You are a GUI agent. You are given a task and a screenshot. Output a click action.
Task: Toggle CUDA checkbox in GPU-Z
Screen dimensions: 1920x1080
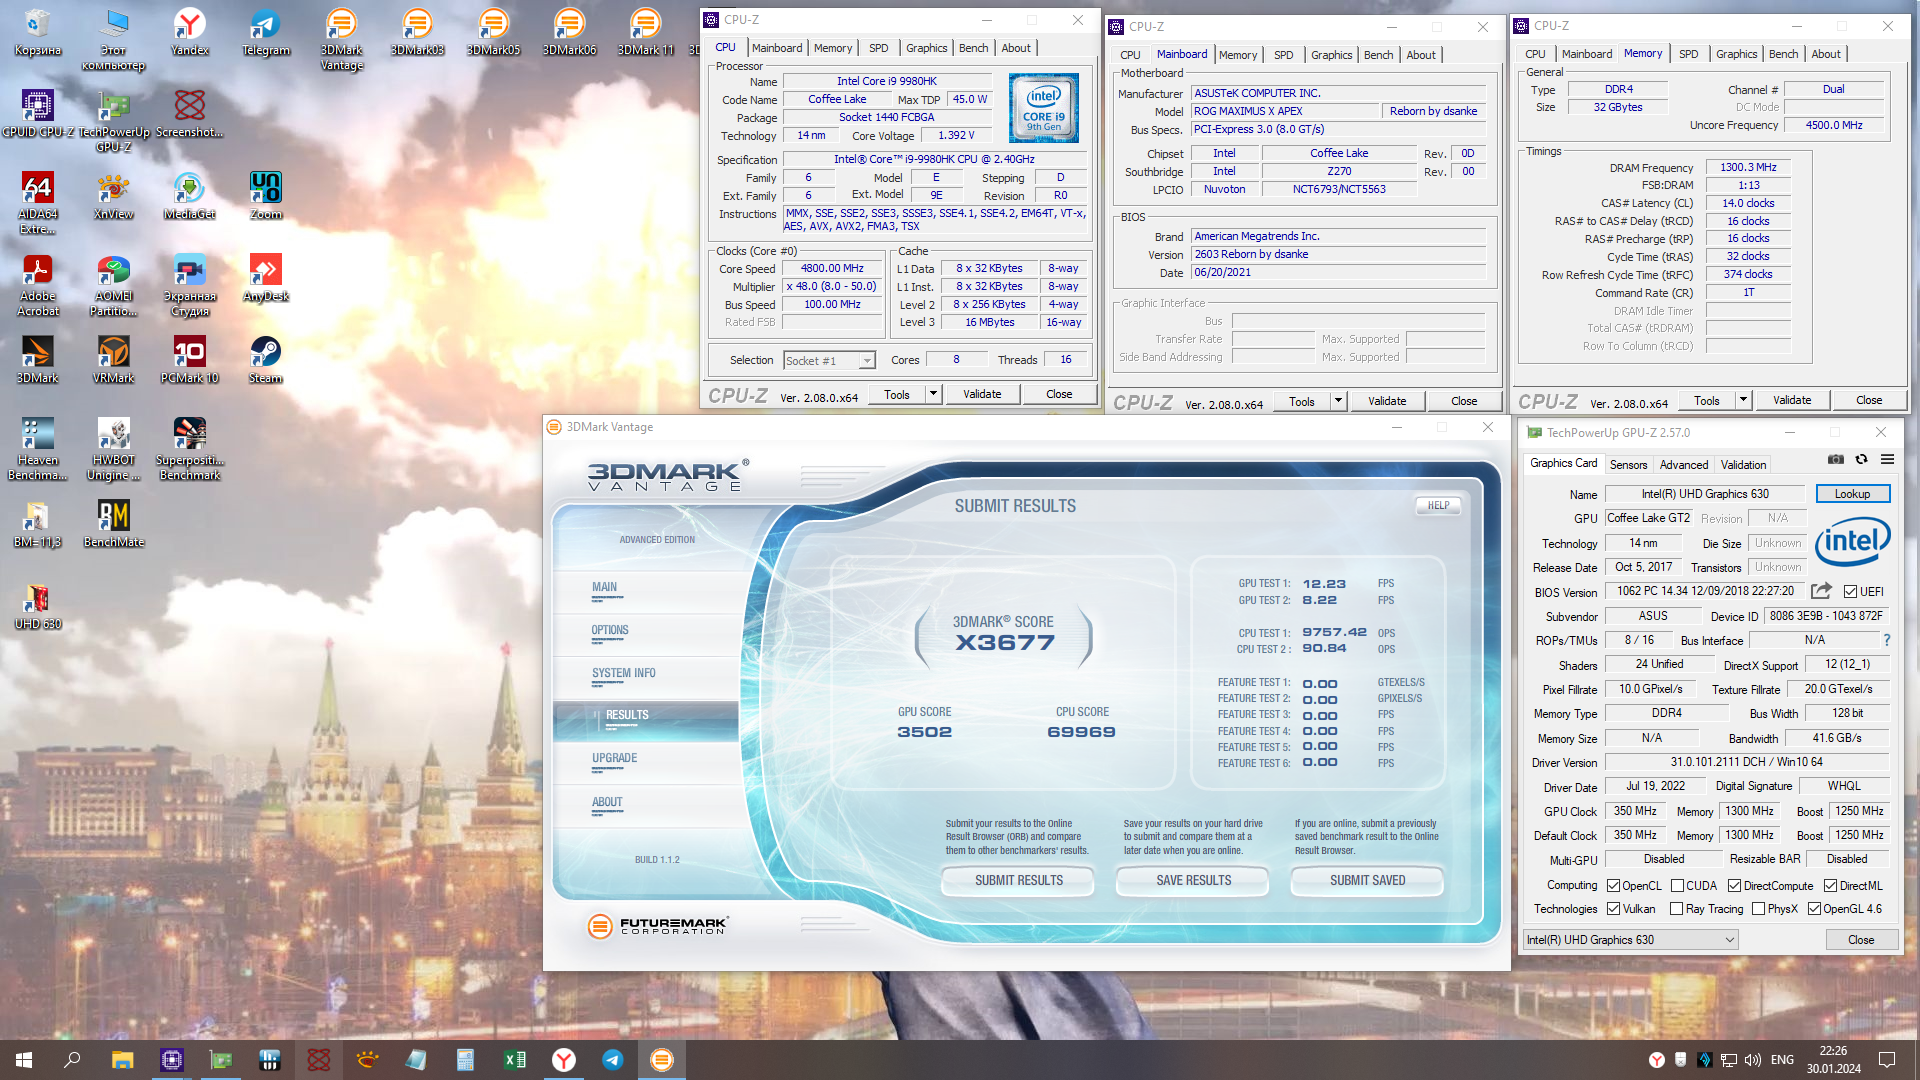tap(1677, 886)
